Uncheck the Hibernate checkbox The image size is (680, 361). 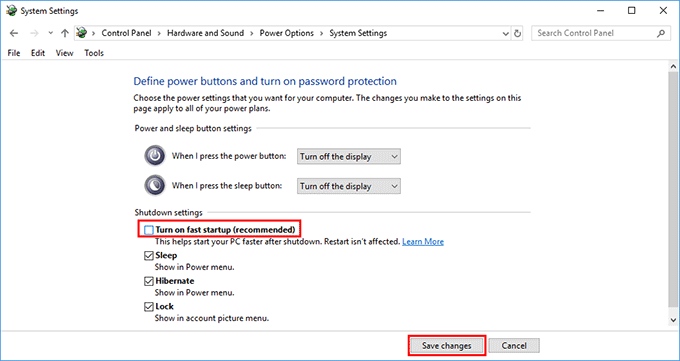149,281
